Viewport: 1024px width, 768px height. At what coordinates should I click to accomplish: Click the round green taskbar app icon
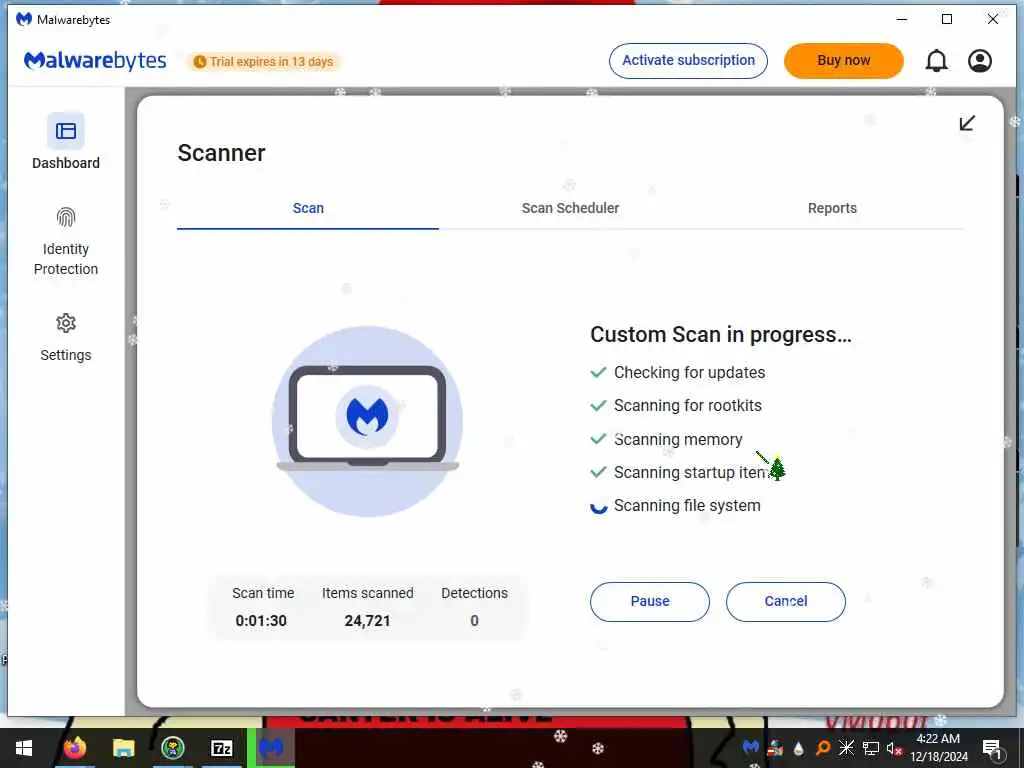(x=173, y=748)
